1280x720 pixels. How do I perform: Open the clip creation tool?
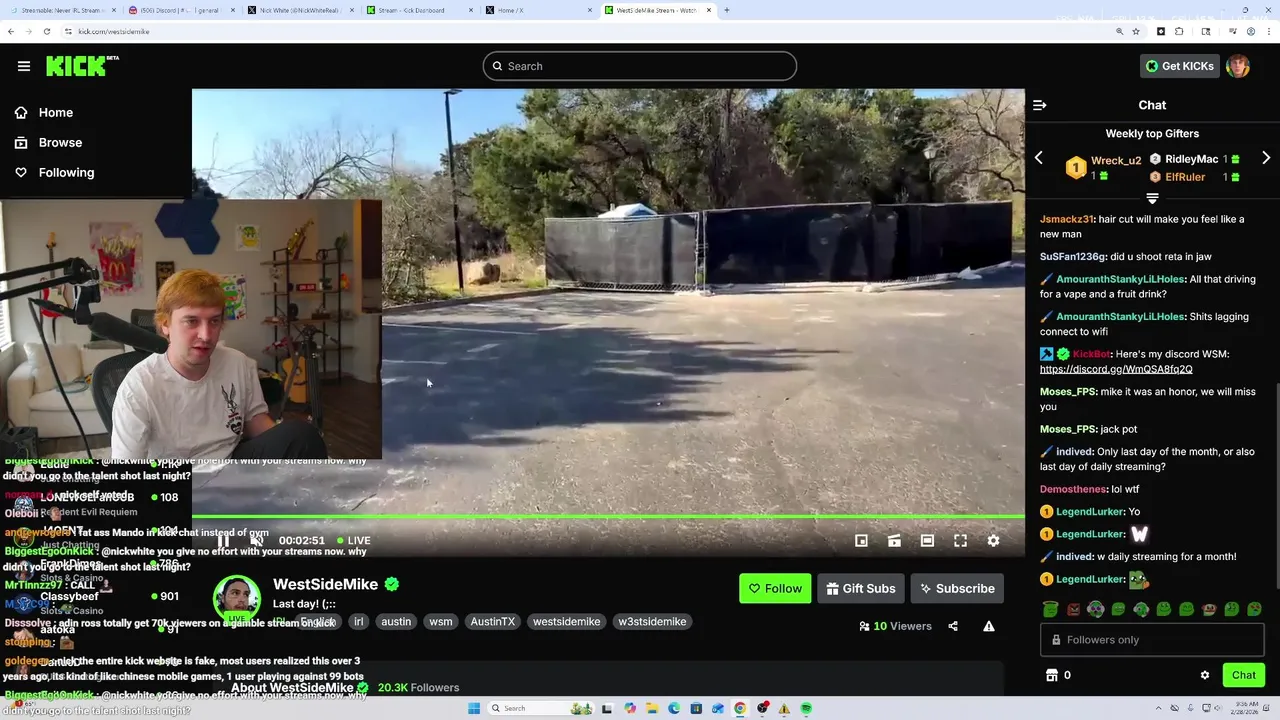(x=894, y=541)
